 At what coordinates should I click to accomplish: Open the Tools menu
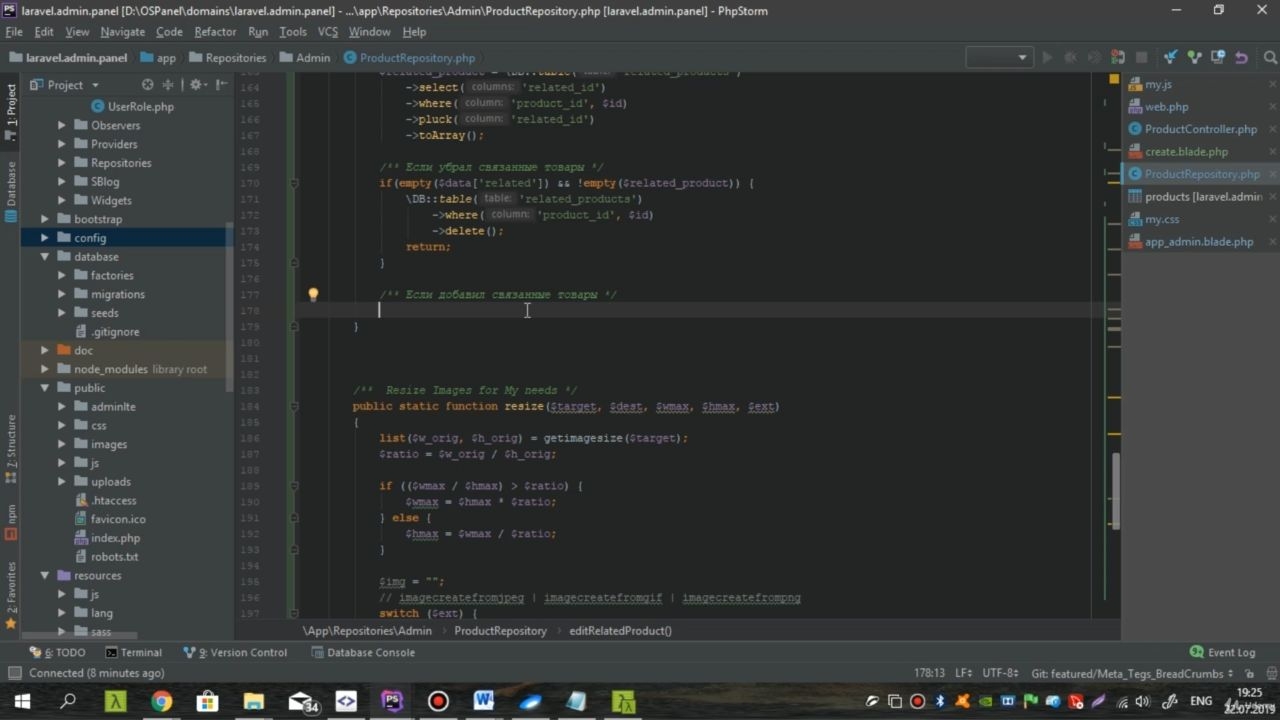coord(293,32)
